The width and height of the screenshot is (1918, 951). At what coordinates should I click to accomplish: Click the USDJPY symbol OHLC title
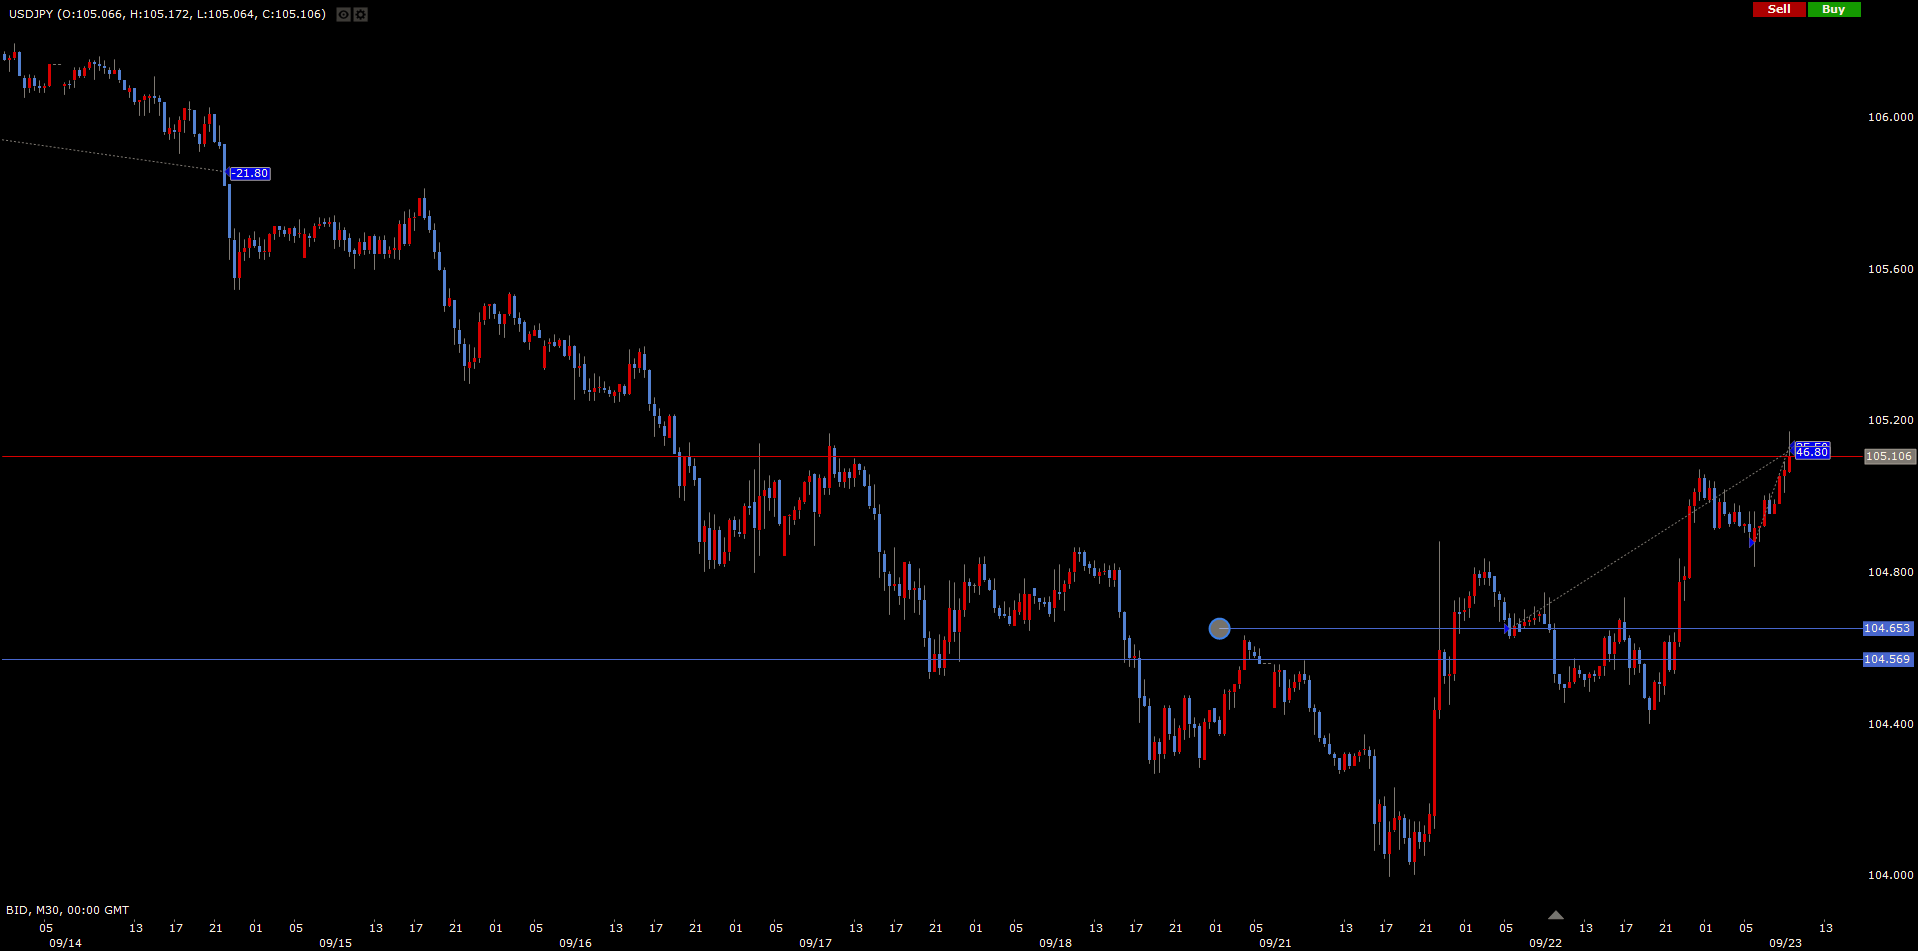[166, 14]
